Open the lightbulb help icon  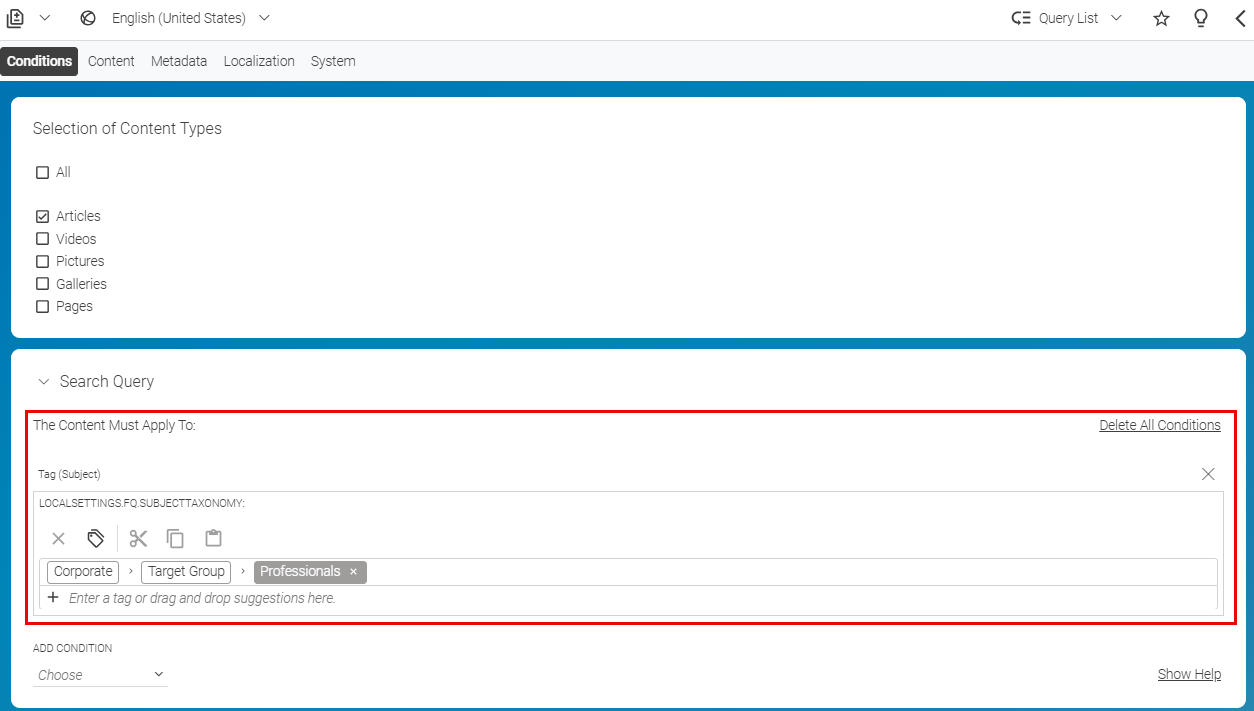[x=1201, y=18]
